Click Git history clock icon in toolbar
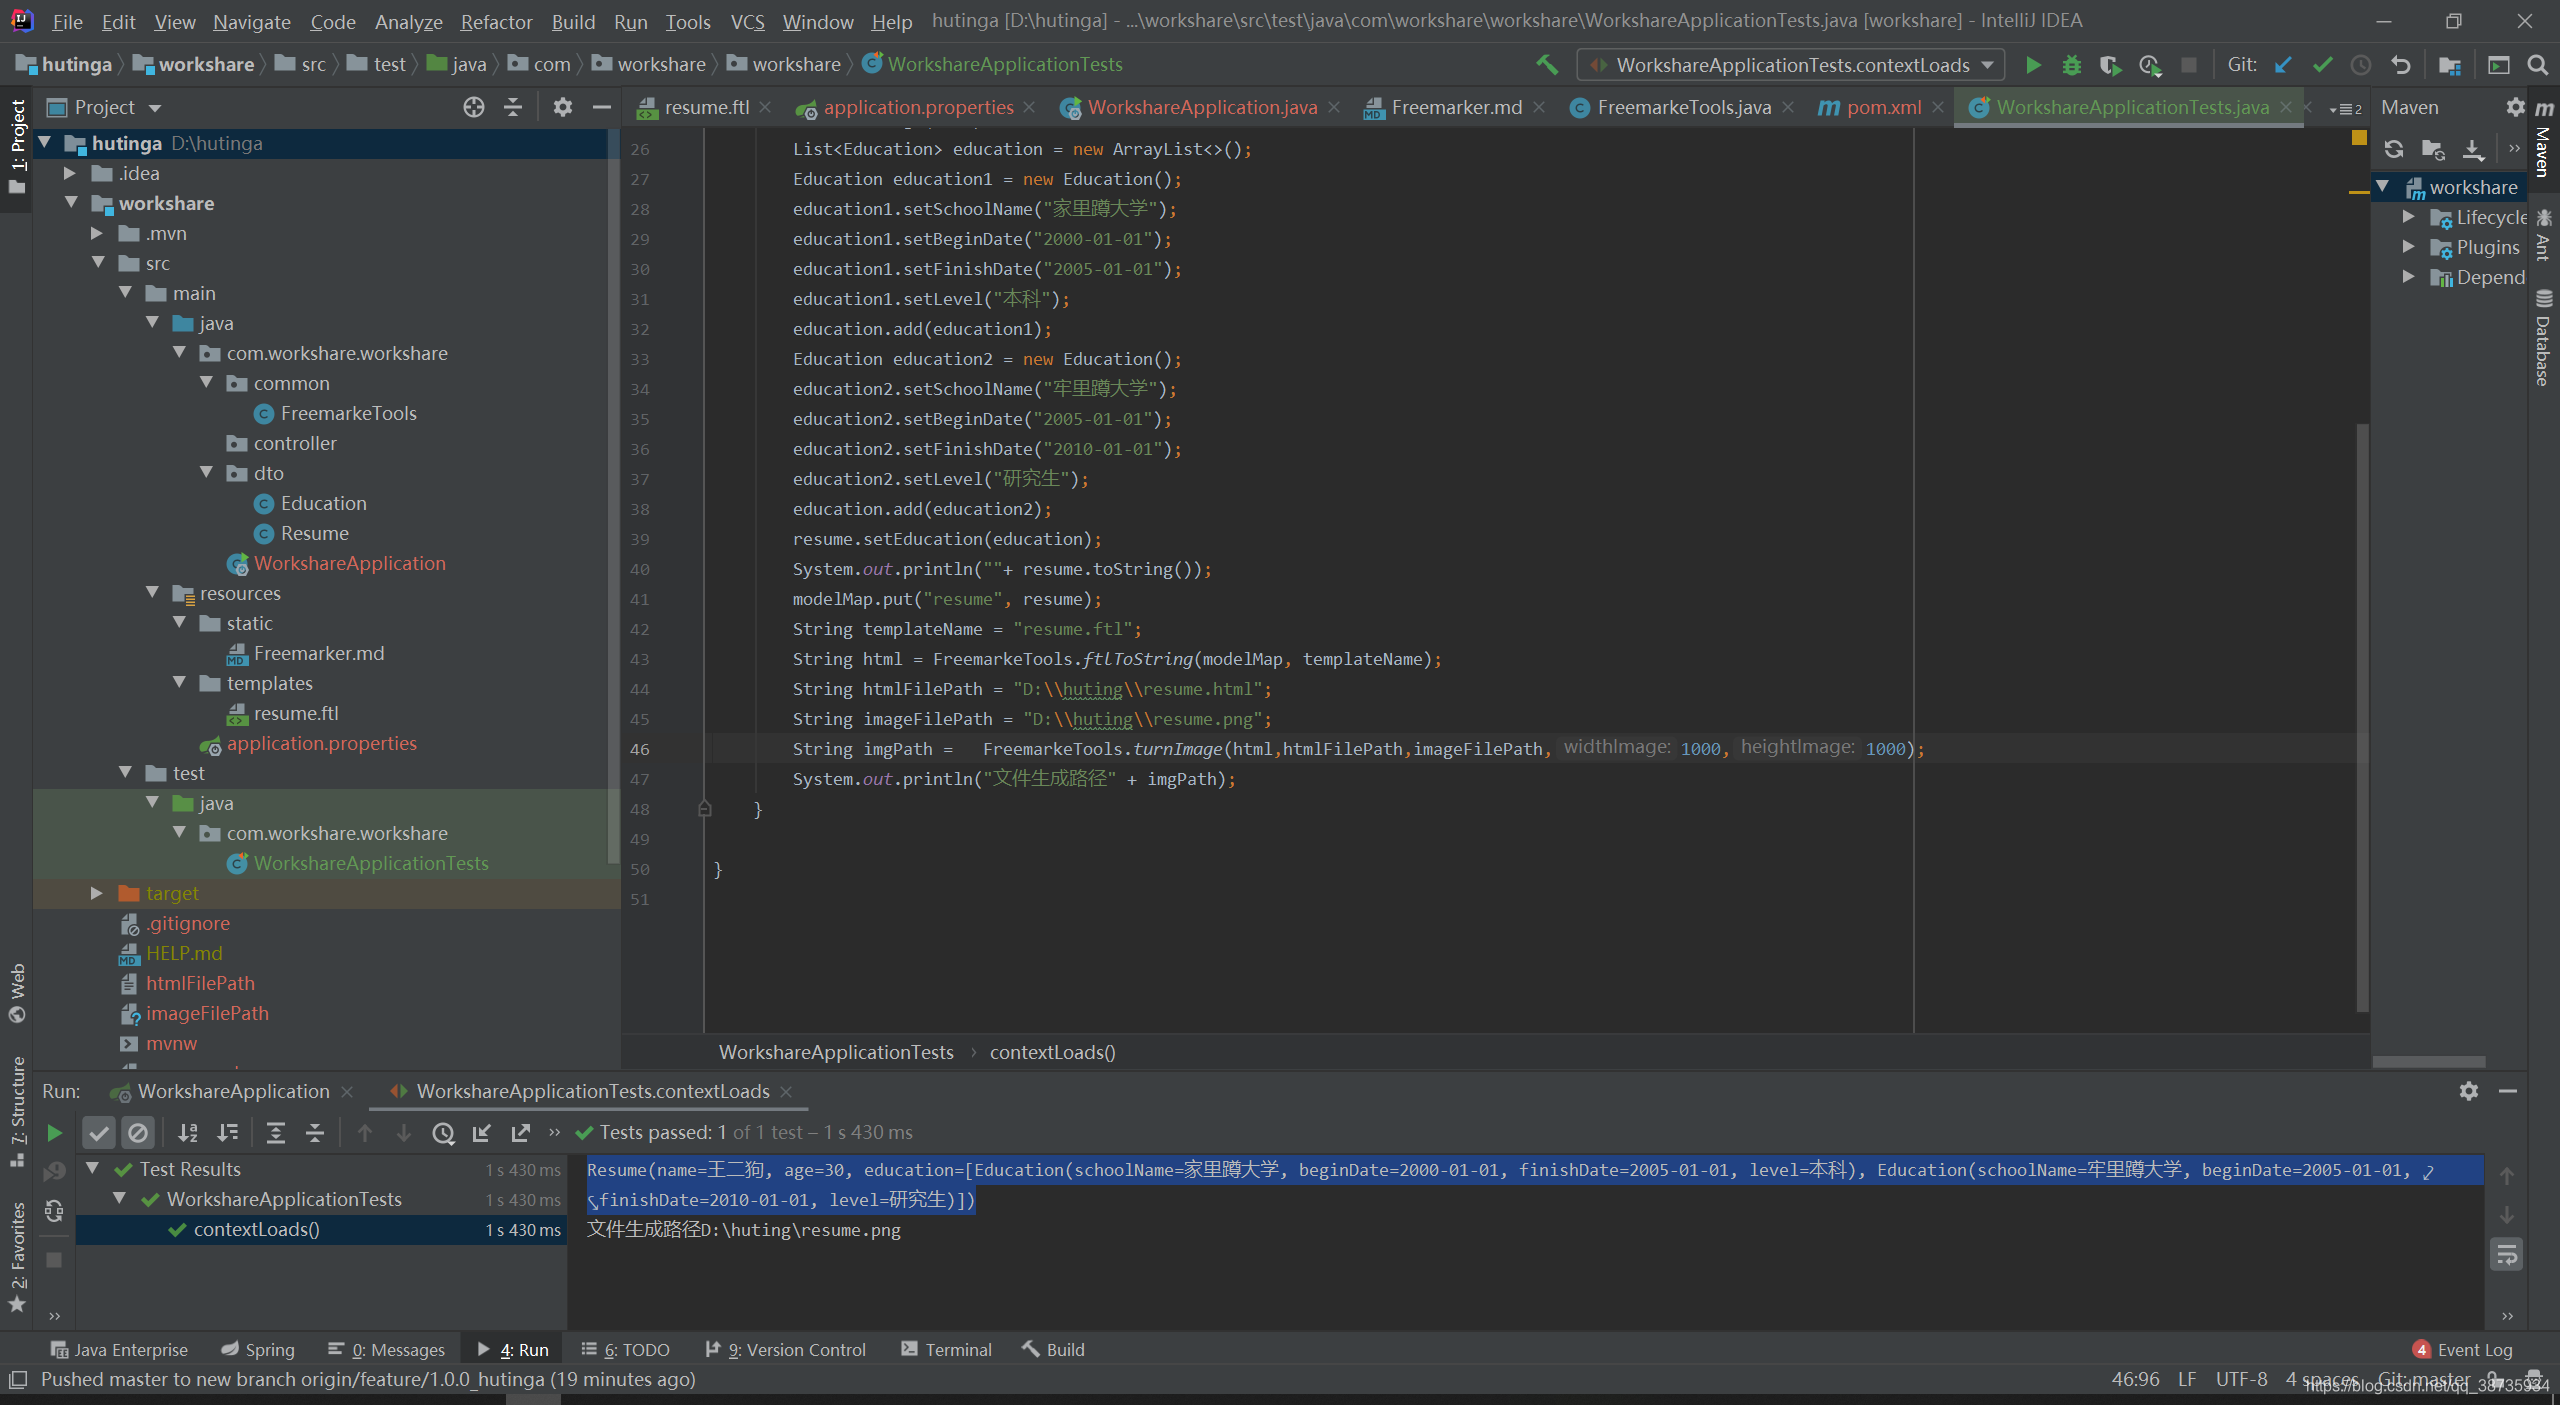The height and width of the screenshot is (1405, 2560). (2361, 65)
